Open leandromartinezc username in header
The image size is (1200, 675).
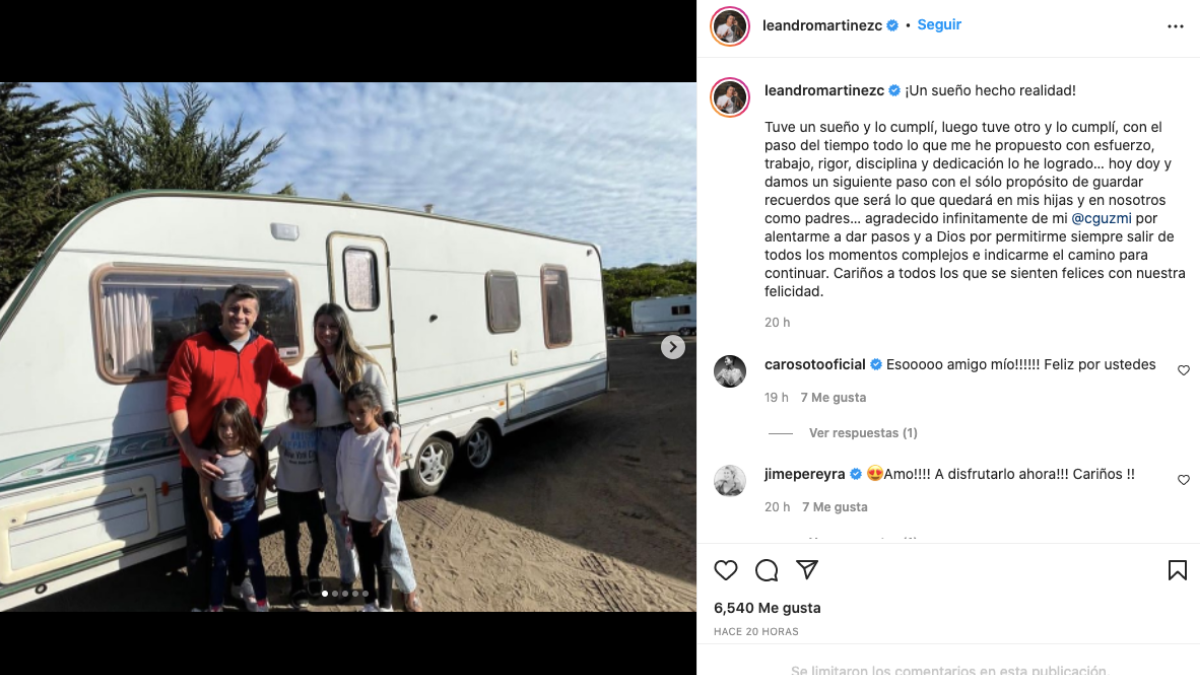click(823, 25)
